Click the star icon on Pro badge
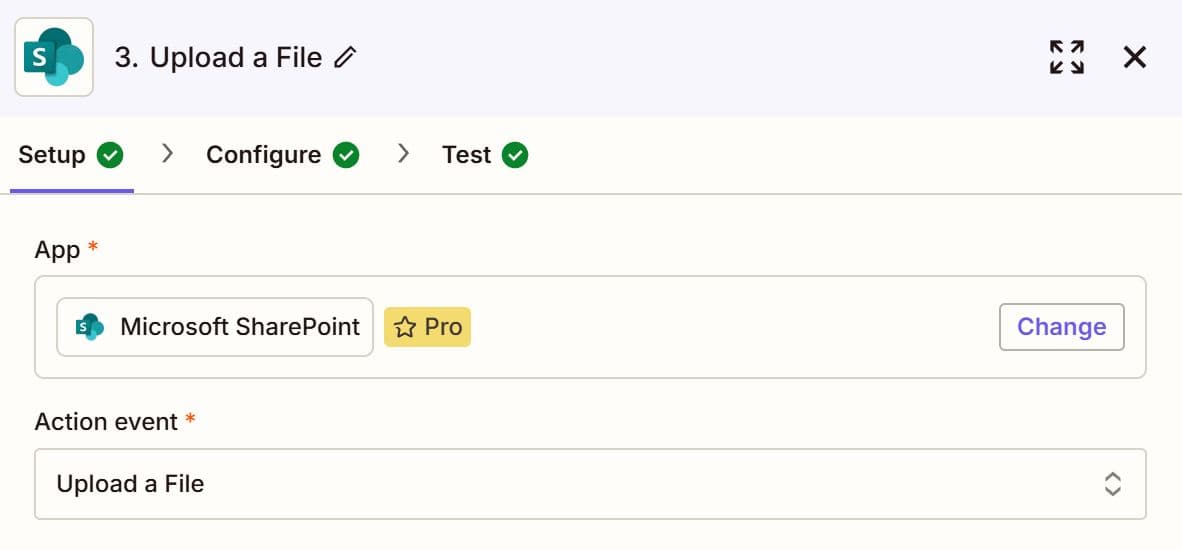Image resolution: width=1182 pixels, height=550 pixels. (x=404, y=327)
